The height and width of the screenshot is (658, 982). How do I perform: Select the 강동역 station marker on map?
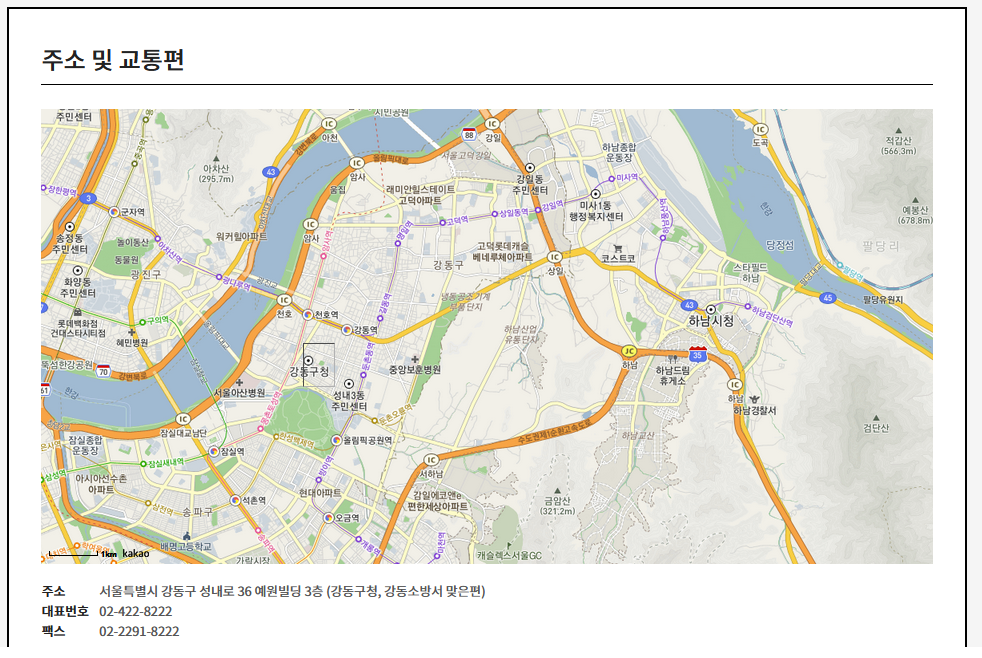pyautogui.click(x=346, y=329)
